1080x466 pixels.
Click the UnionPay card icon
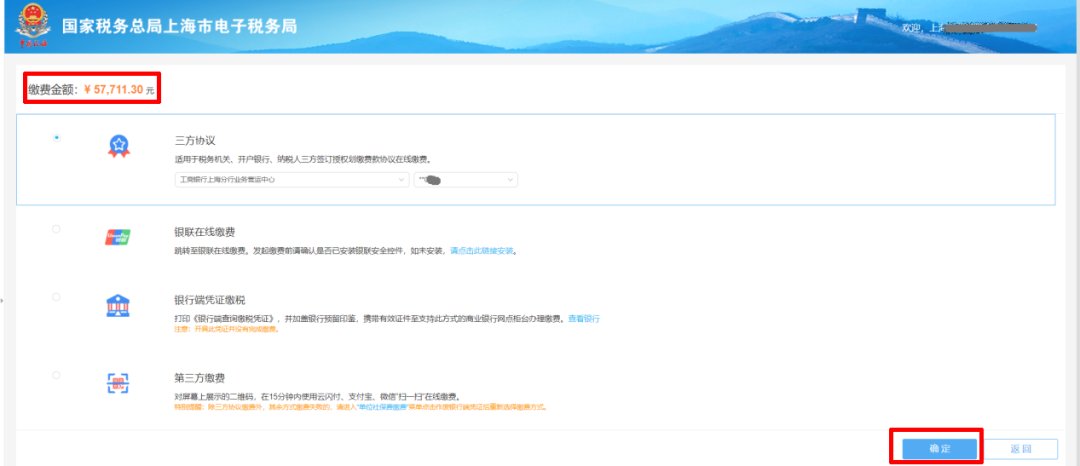[118, 237]
